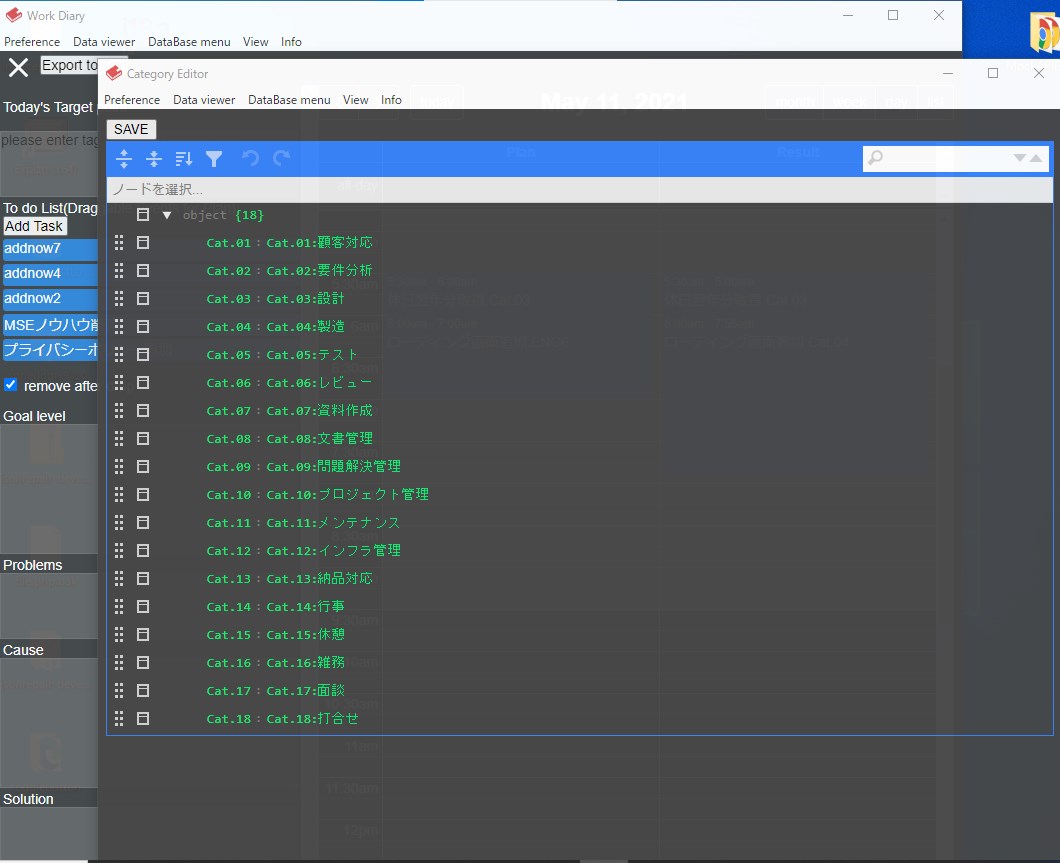Image resolution: width=1060 pixels, height=863 pixels.
Task: Open Data viewer menu in Work Diary window
Action: click(104, 41)
